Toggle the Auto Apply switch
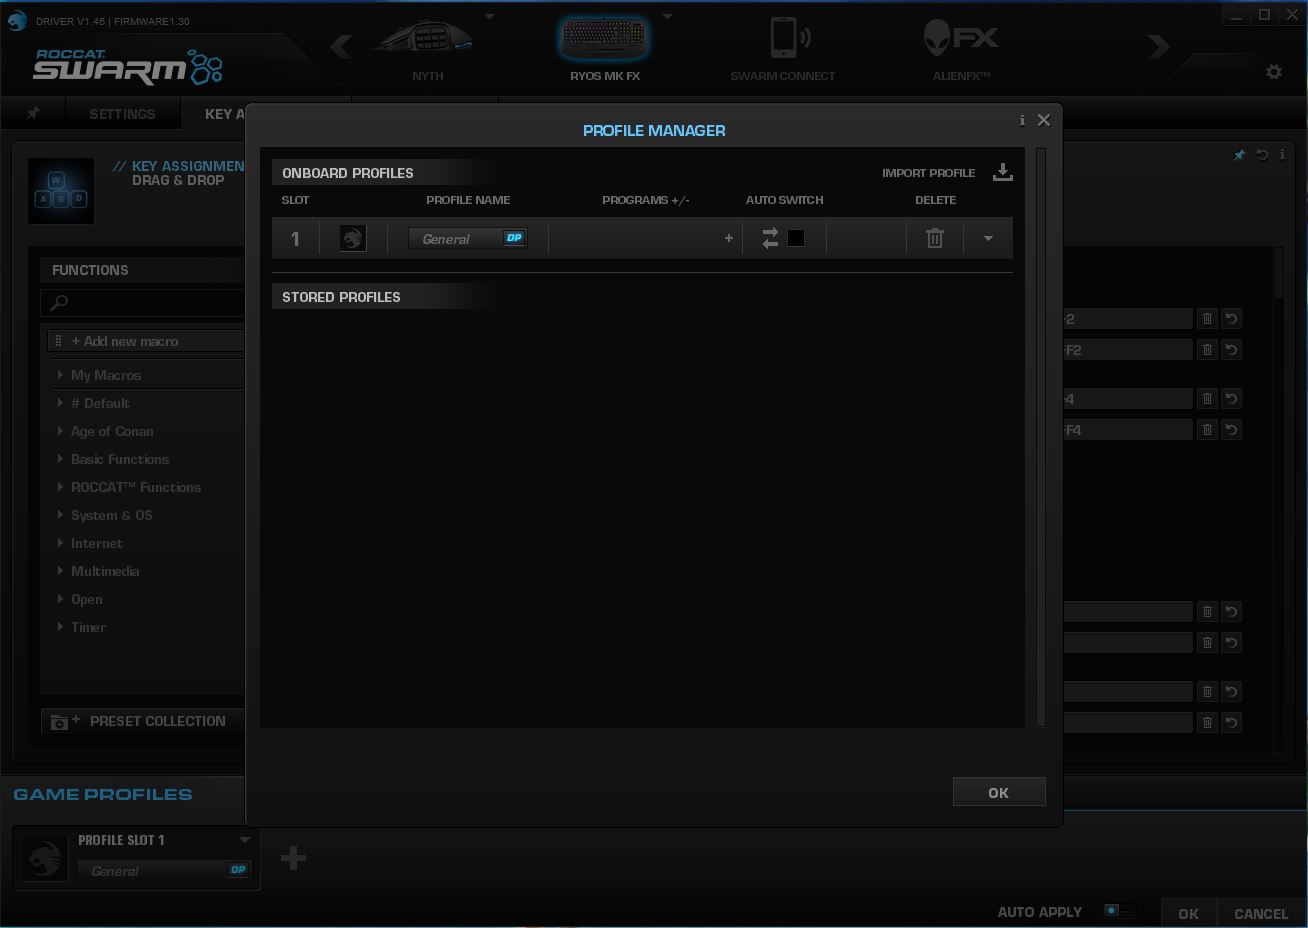The width and height of the screenshot is (1308, 928). coord(1119,911)
